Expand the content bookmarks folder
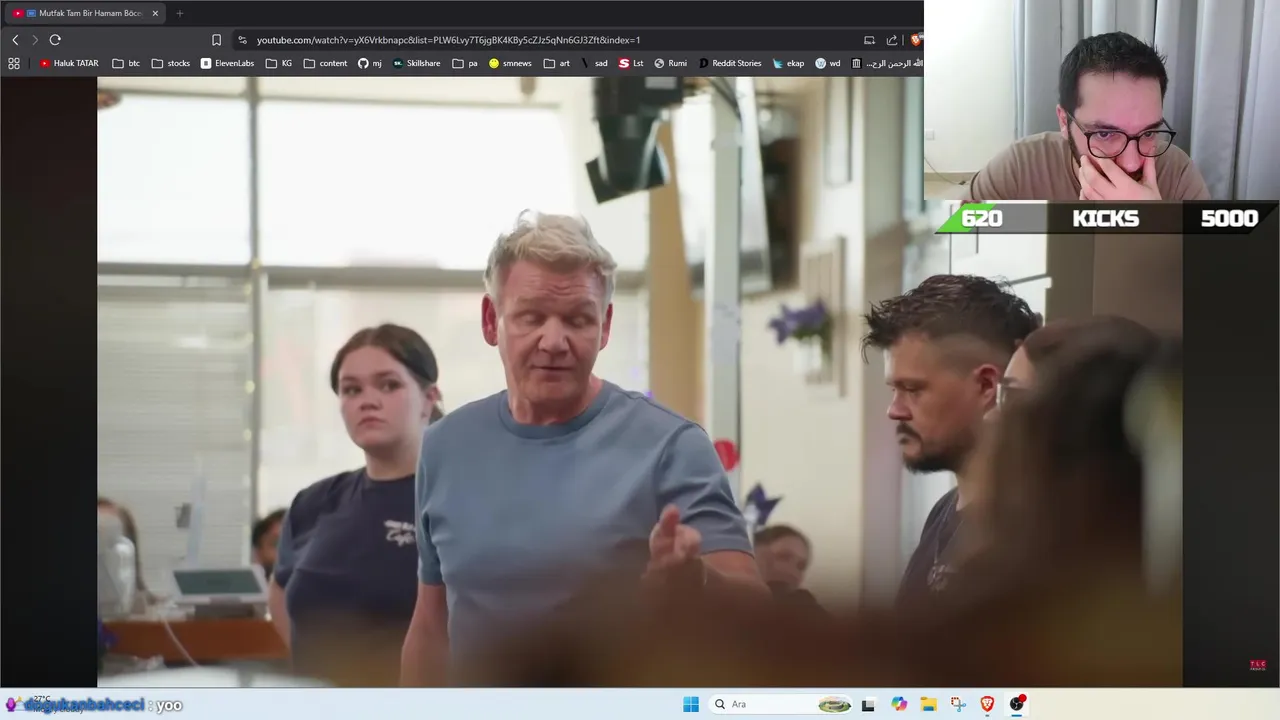The height and width of the screenshot is (720, 1280). 325,63
